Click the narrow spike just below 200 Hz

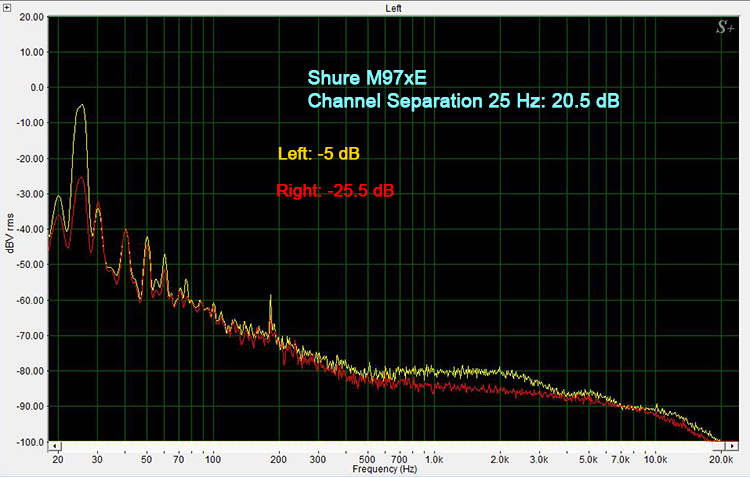point(271,300)
